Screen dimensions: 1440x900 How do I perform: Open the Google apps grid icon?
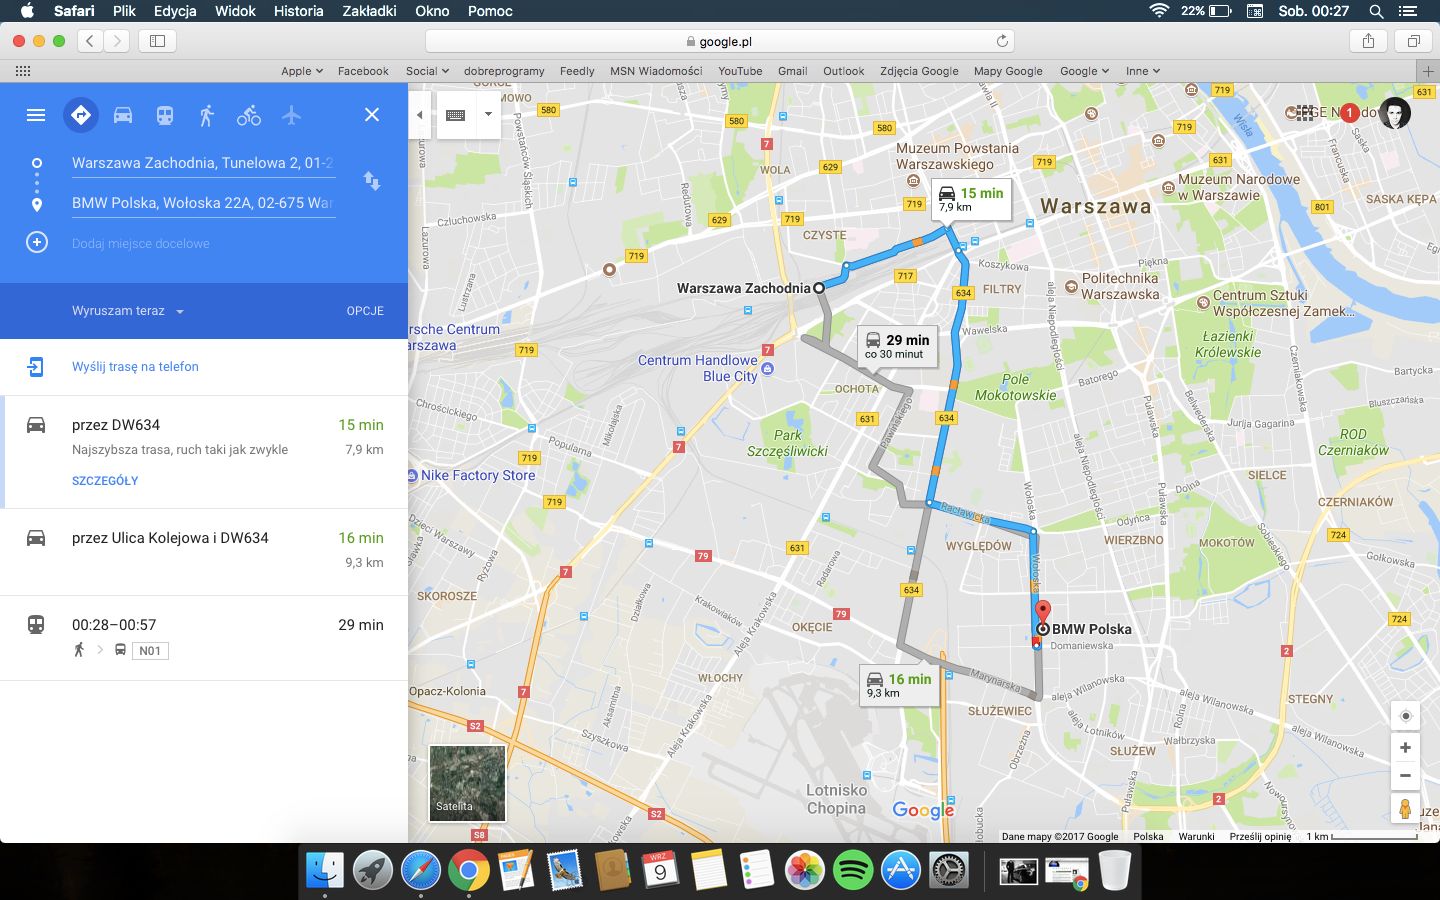[1305, 113]
